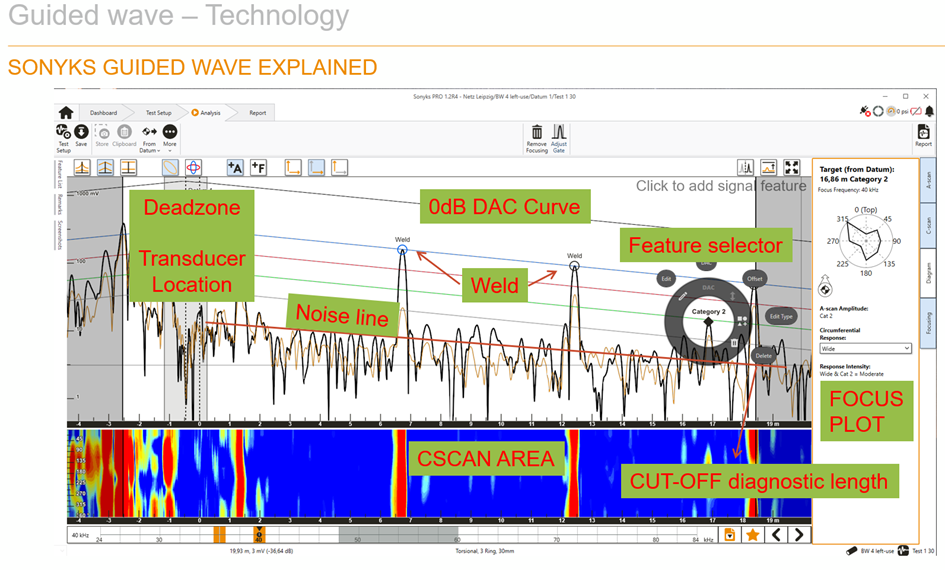Open the Diagram tab on right edge
Viewport: 945px width, 570px height.
pyautogui.click(x=928, y=273)
